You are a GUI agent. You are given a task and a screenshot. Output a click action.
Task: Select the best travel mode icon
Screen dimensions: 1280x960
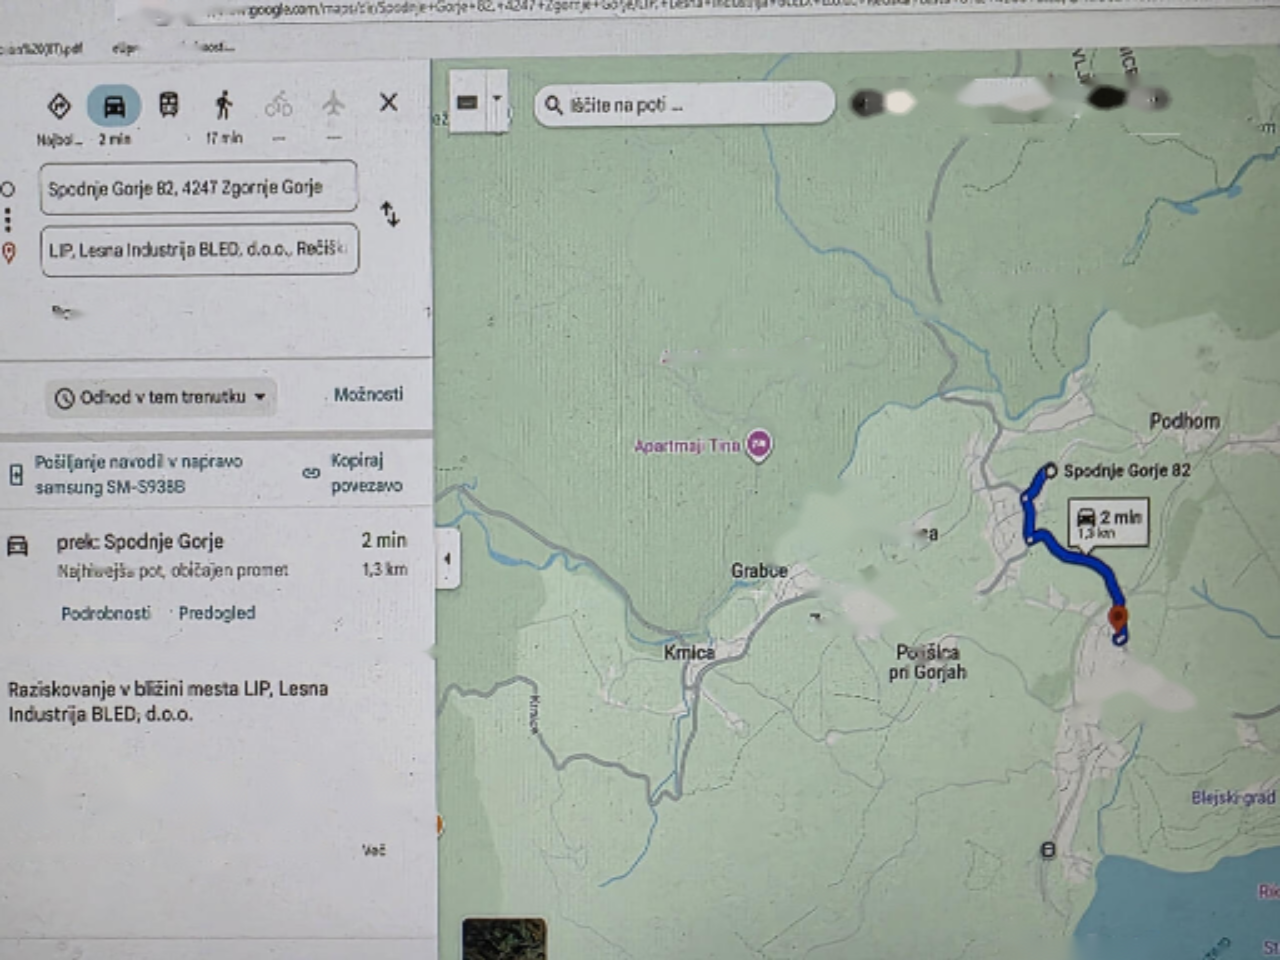click(59, 106)
